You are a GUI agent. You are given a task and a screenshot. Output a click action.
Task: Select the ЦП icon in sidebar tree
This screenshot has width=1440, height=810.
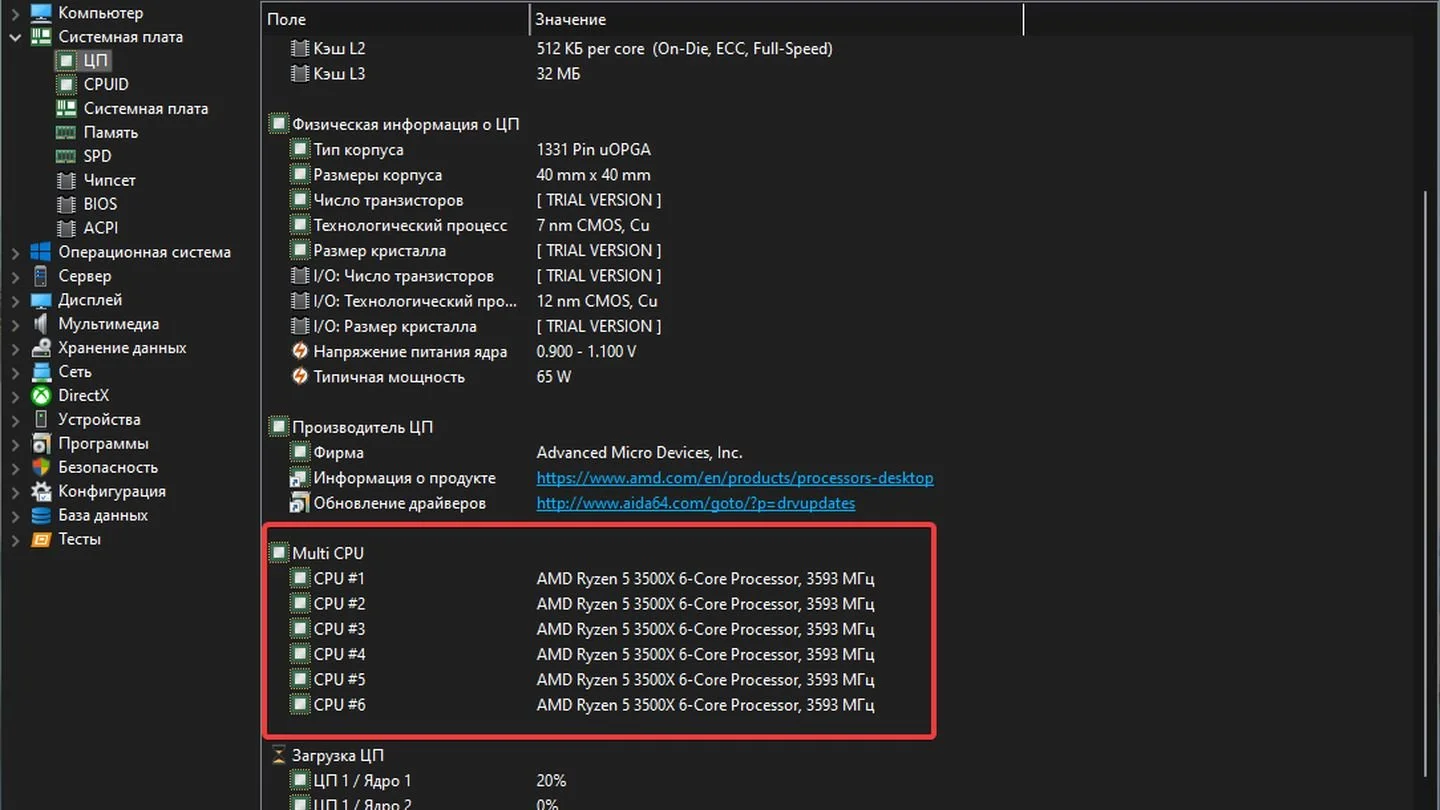tap(65, 61)
